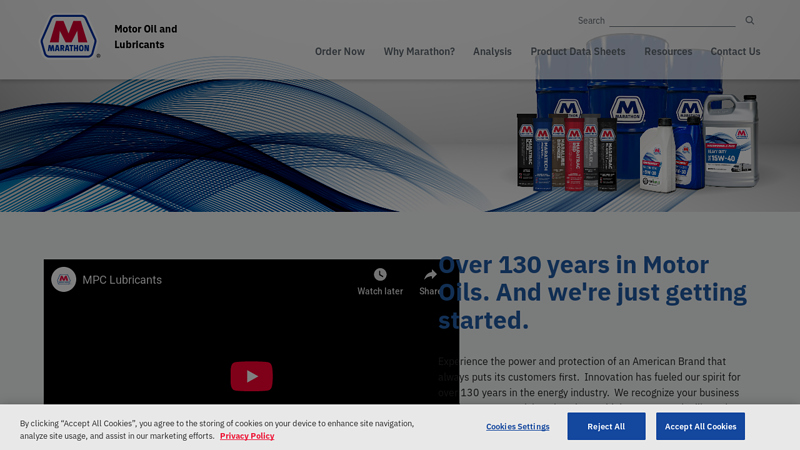This screenshot has height=450, width=800.
Task: Open Product Data Sheets in navigation
Action: tap(578, 52)
